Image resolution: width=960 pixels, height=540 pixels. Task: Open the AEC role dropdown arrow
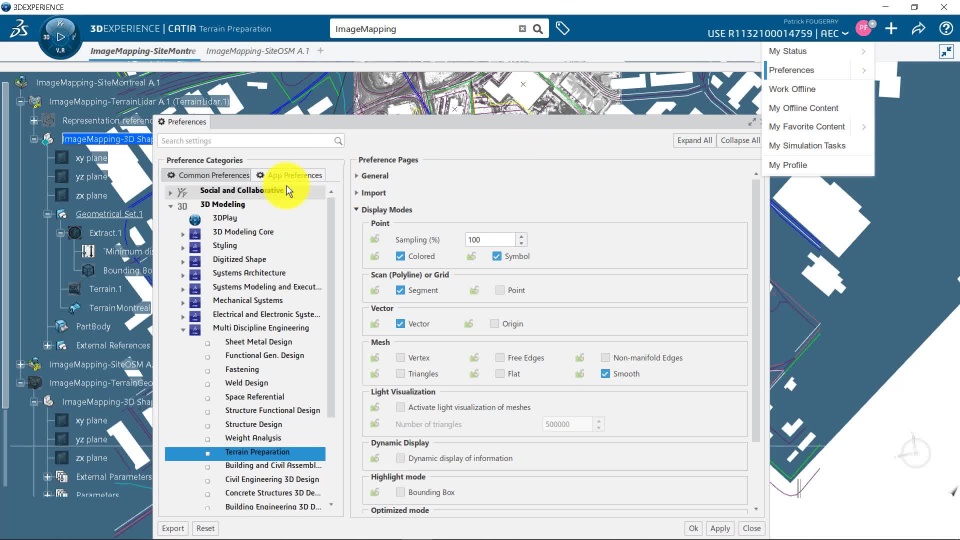point(845,34)
